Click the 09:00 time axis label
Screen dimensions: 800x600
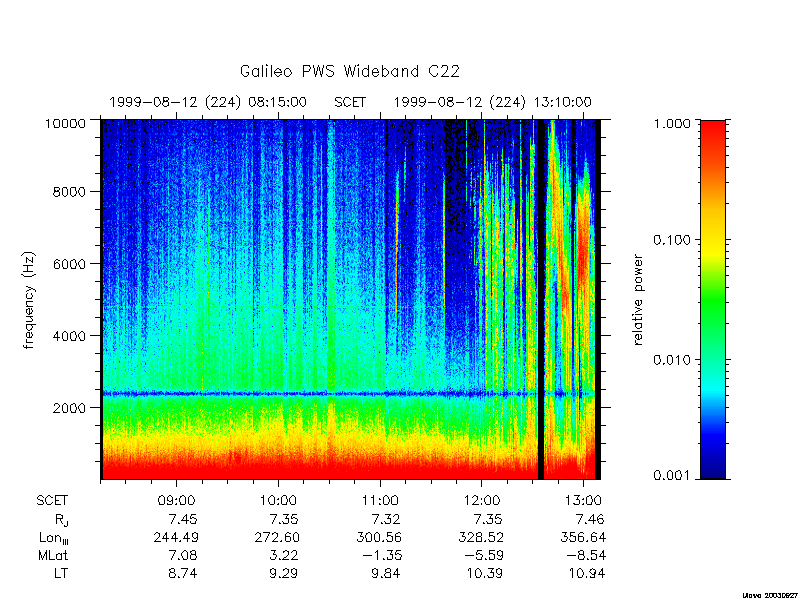point(177,501)
